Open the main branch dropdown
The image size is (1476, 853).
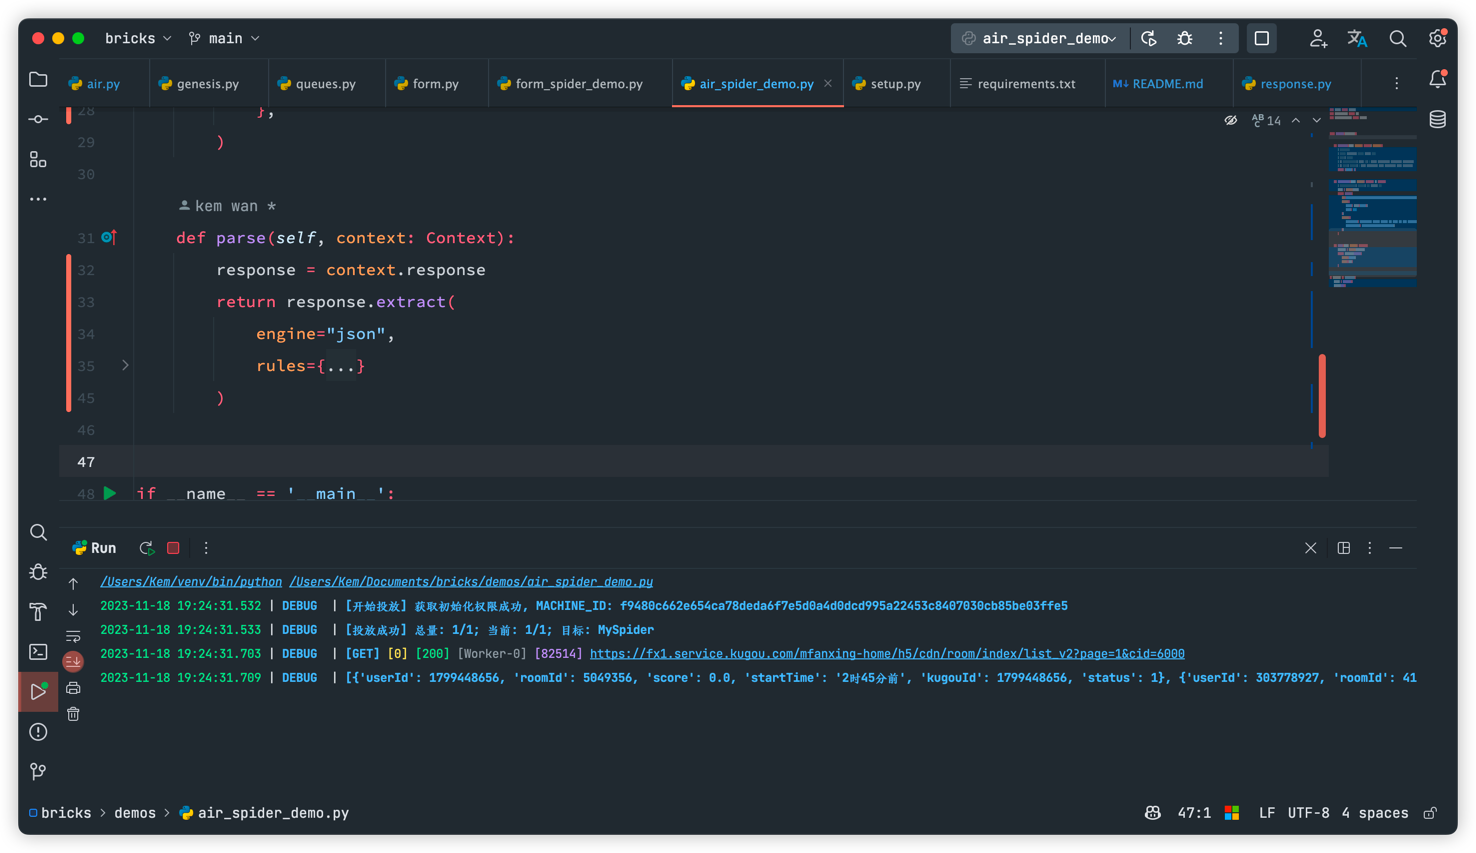224,38
